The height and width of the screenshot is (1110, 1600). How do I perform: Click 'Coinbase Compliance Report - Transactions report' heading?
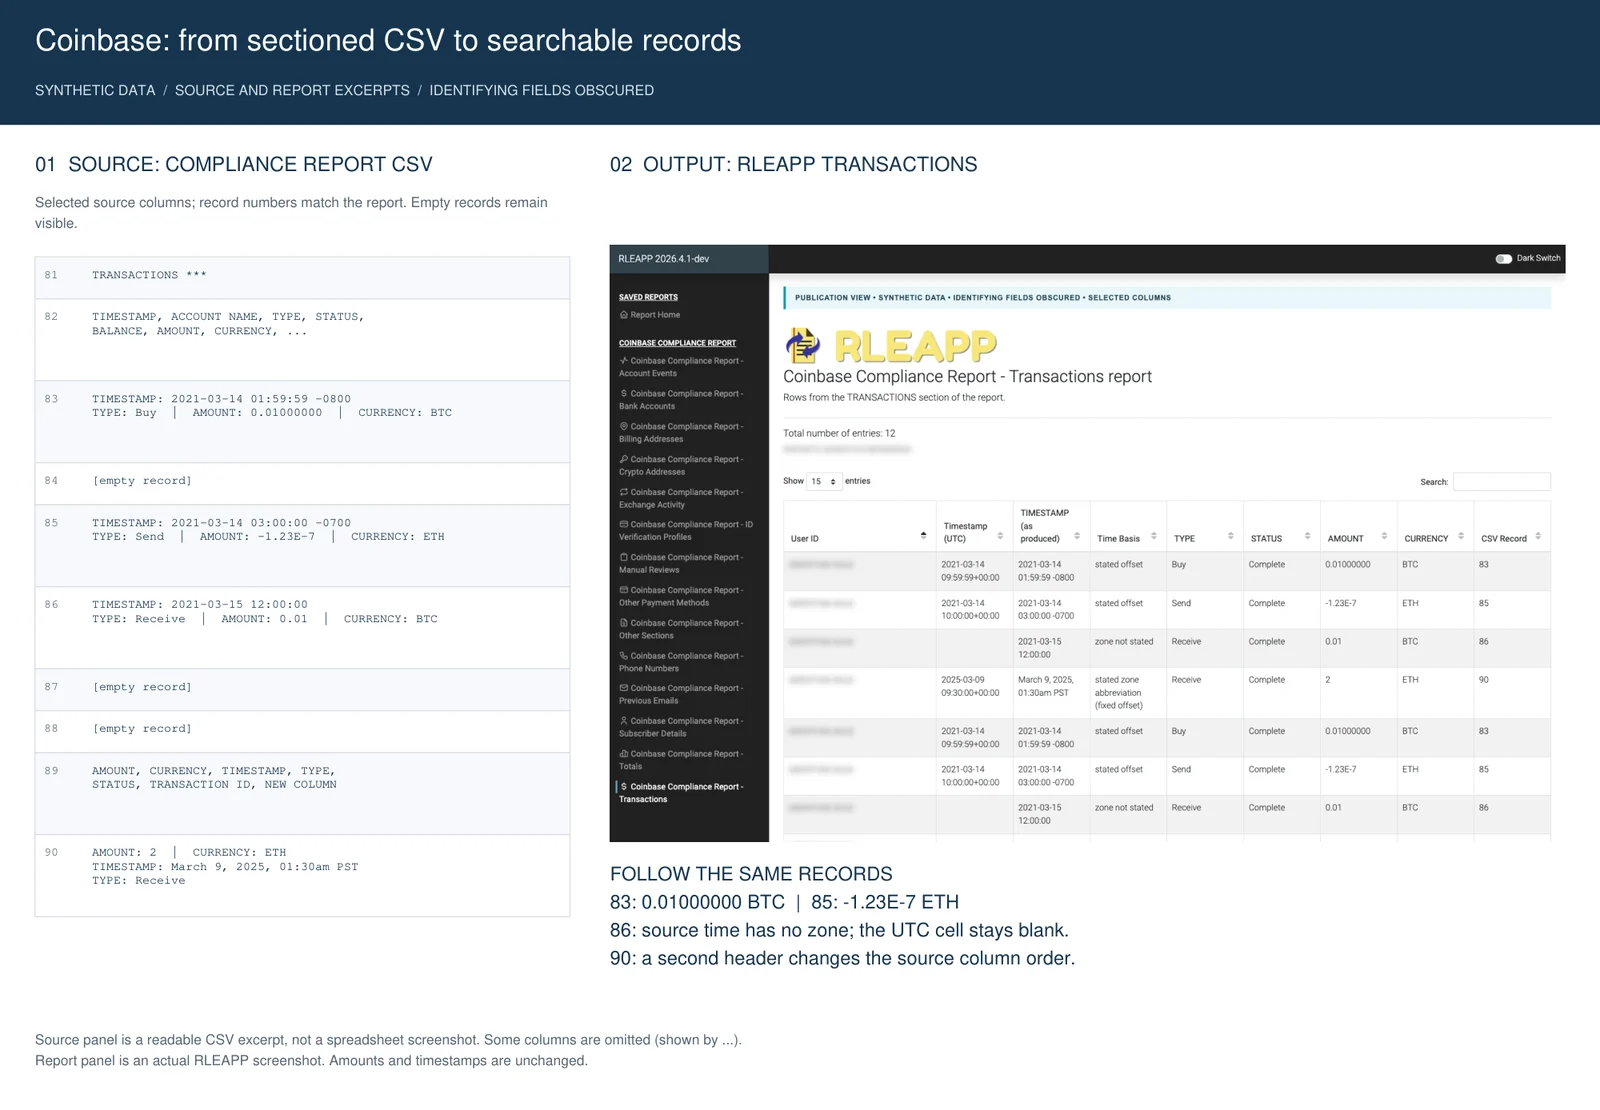point(967,377)
